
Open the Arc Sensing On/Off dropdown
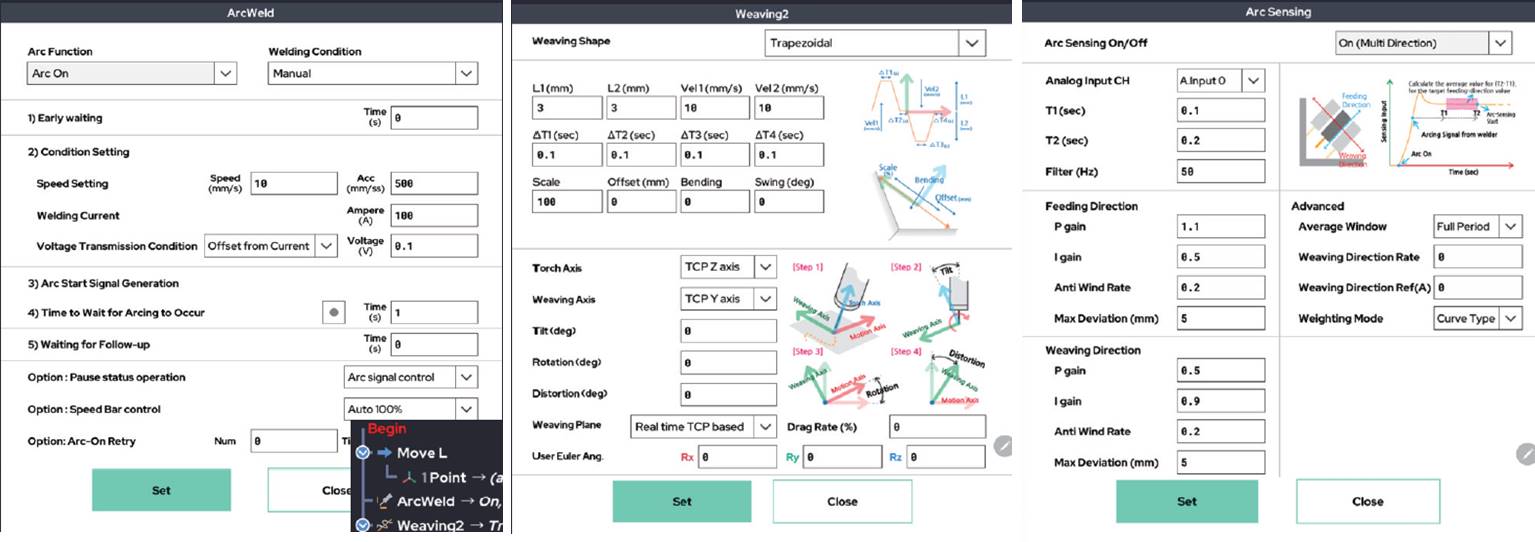point(1424,44)
